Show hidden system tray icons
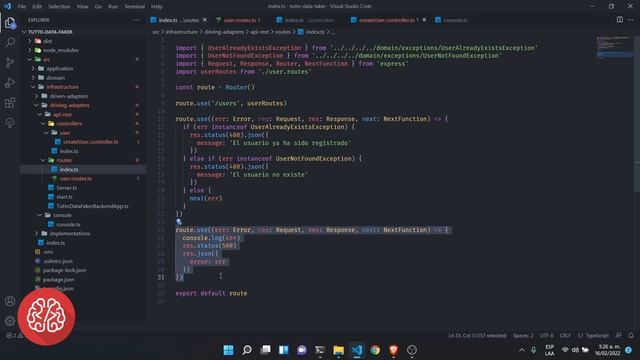The height and width of the screenshot is (360, 640). (522, 350)
